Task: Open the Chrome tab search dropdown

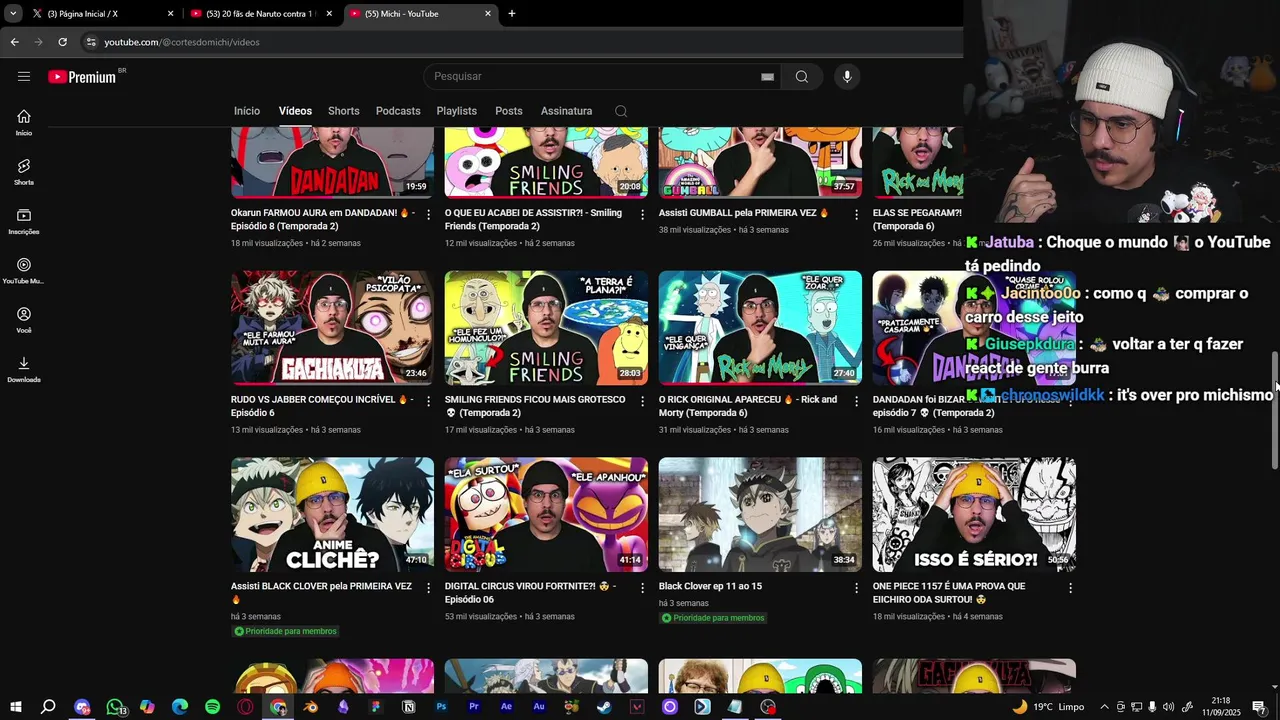Action: [13, 13]
